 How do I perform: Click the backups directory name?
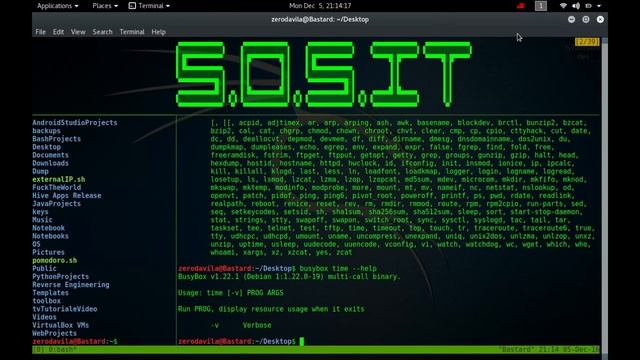pyautogui.click(x=47, y=131)
